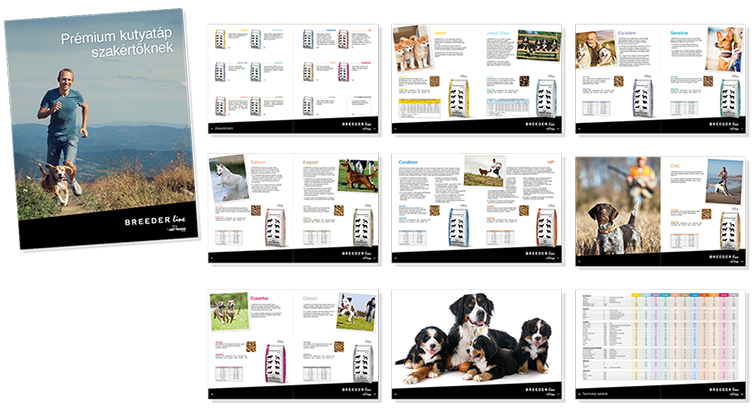
Task: Select the 'Essential' heading
Action: tap(259, 298)
